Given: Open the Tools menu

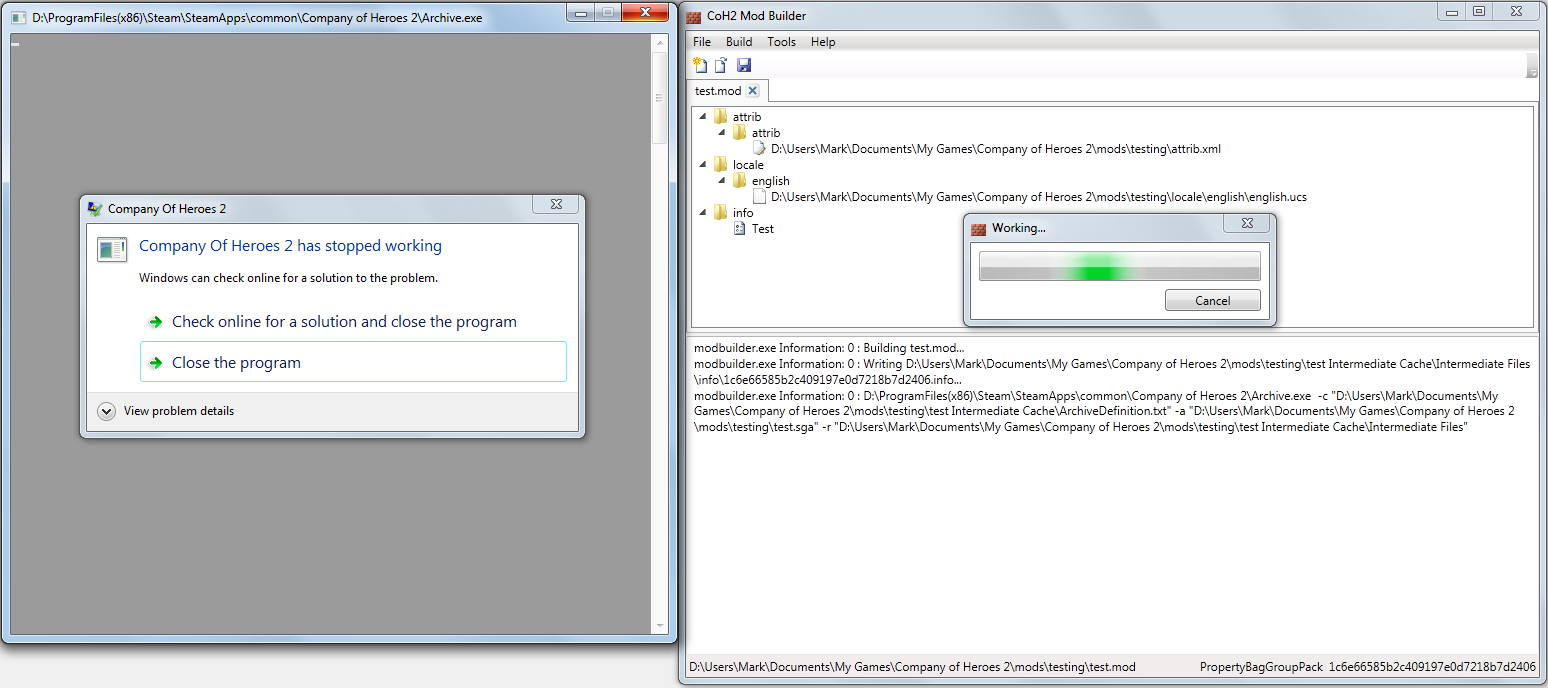Looking at the screenshot, I should (x=782, y=42).
